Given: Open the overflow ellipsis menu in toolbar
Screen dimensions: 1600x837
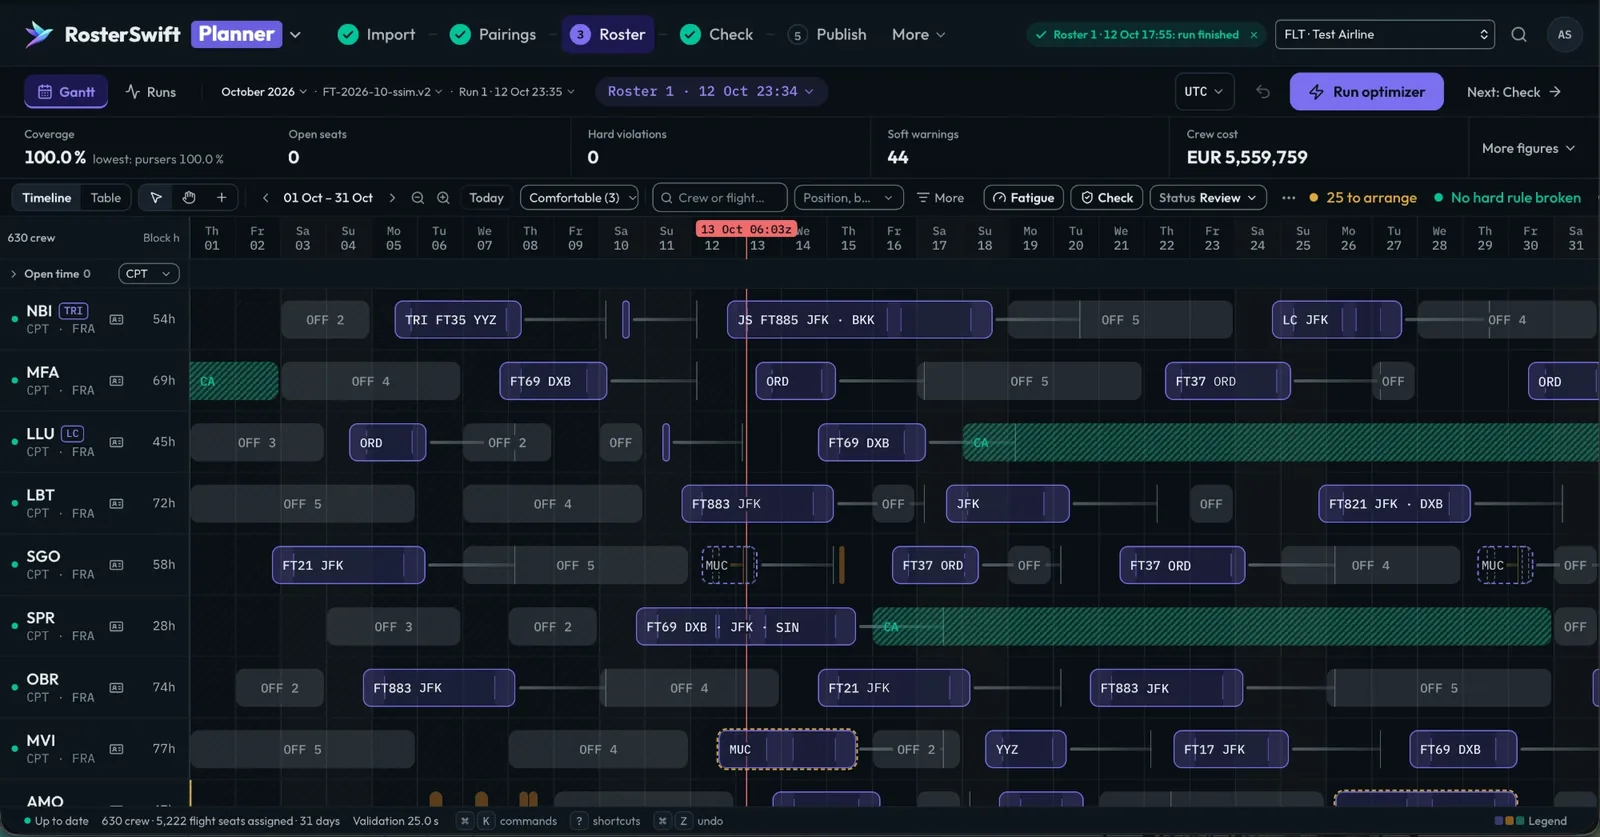Looking at the screenshot, I should [x=1289, y=198].
